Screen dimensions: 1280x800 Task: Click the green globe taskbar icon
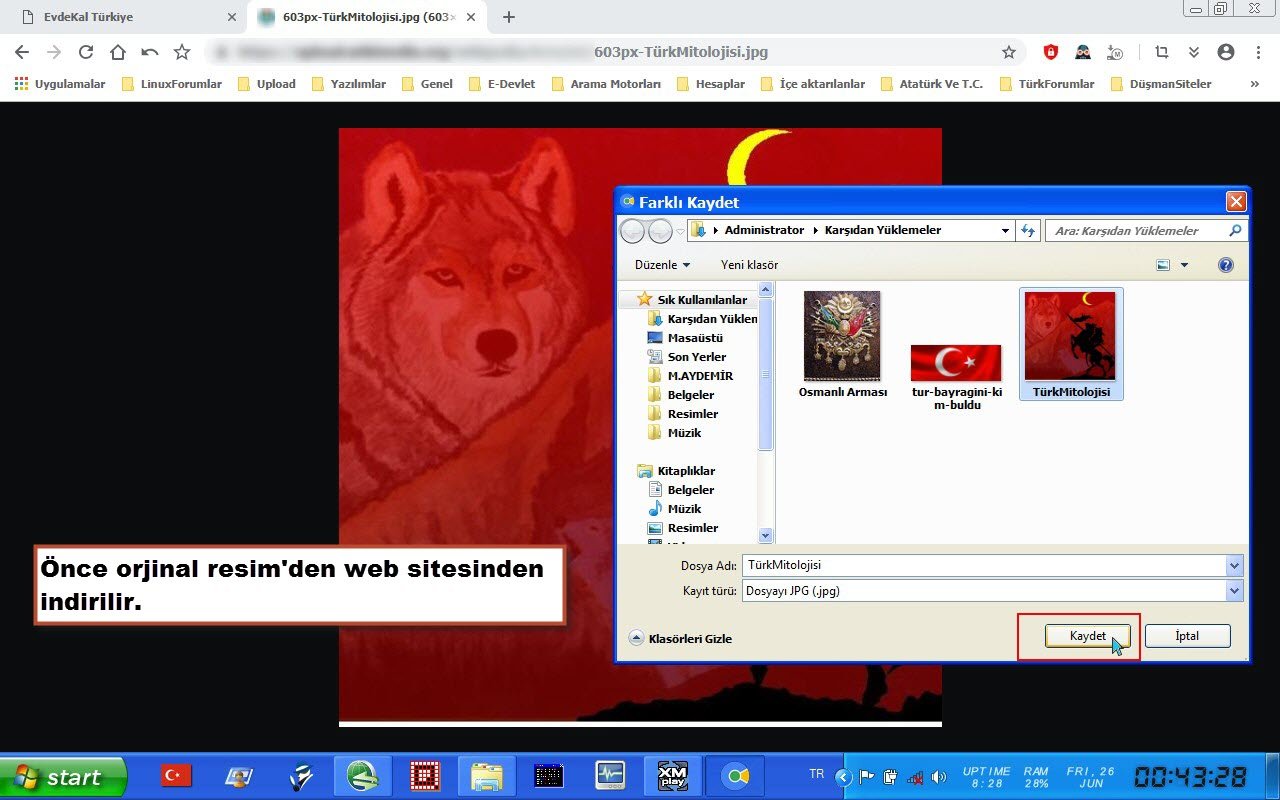[363, 776]
